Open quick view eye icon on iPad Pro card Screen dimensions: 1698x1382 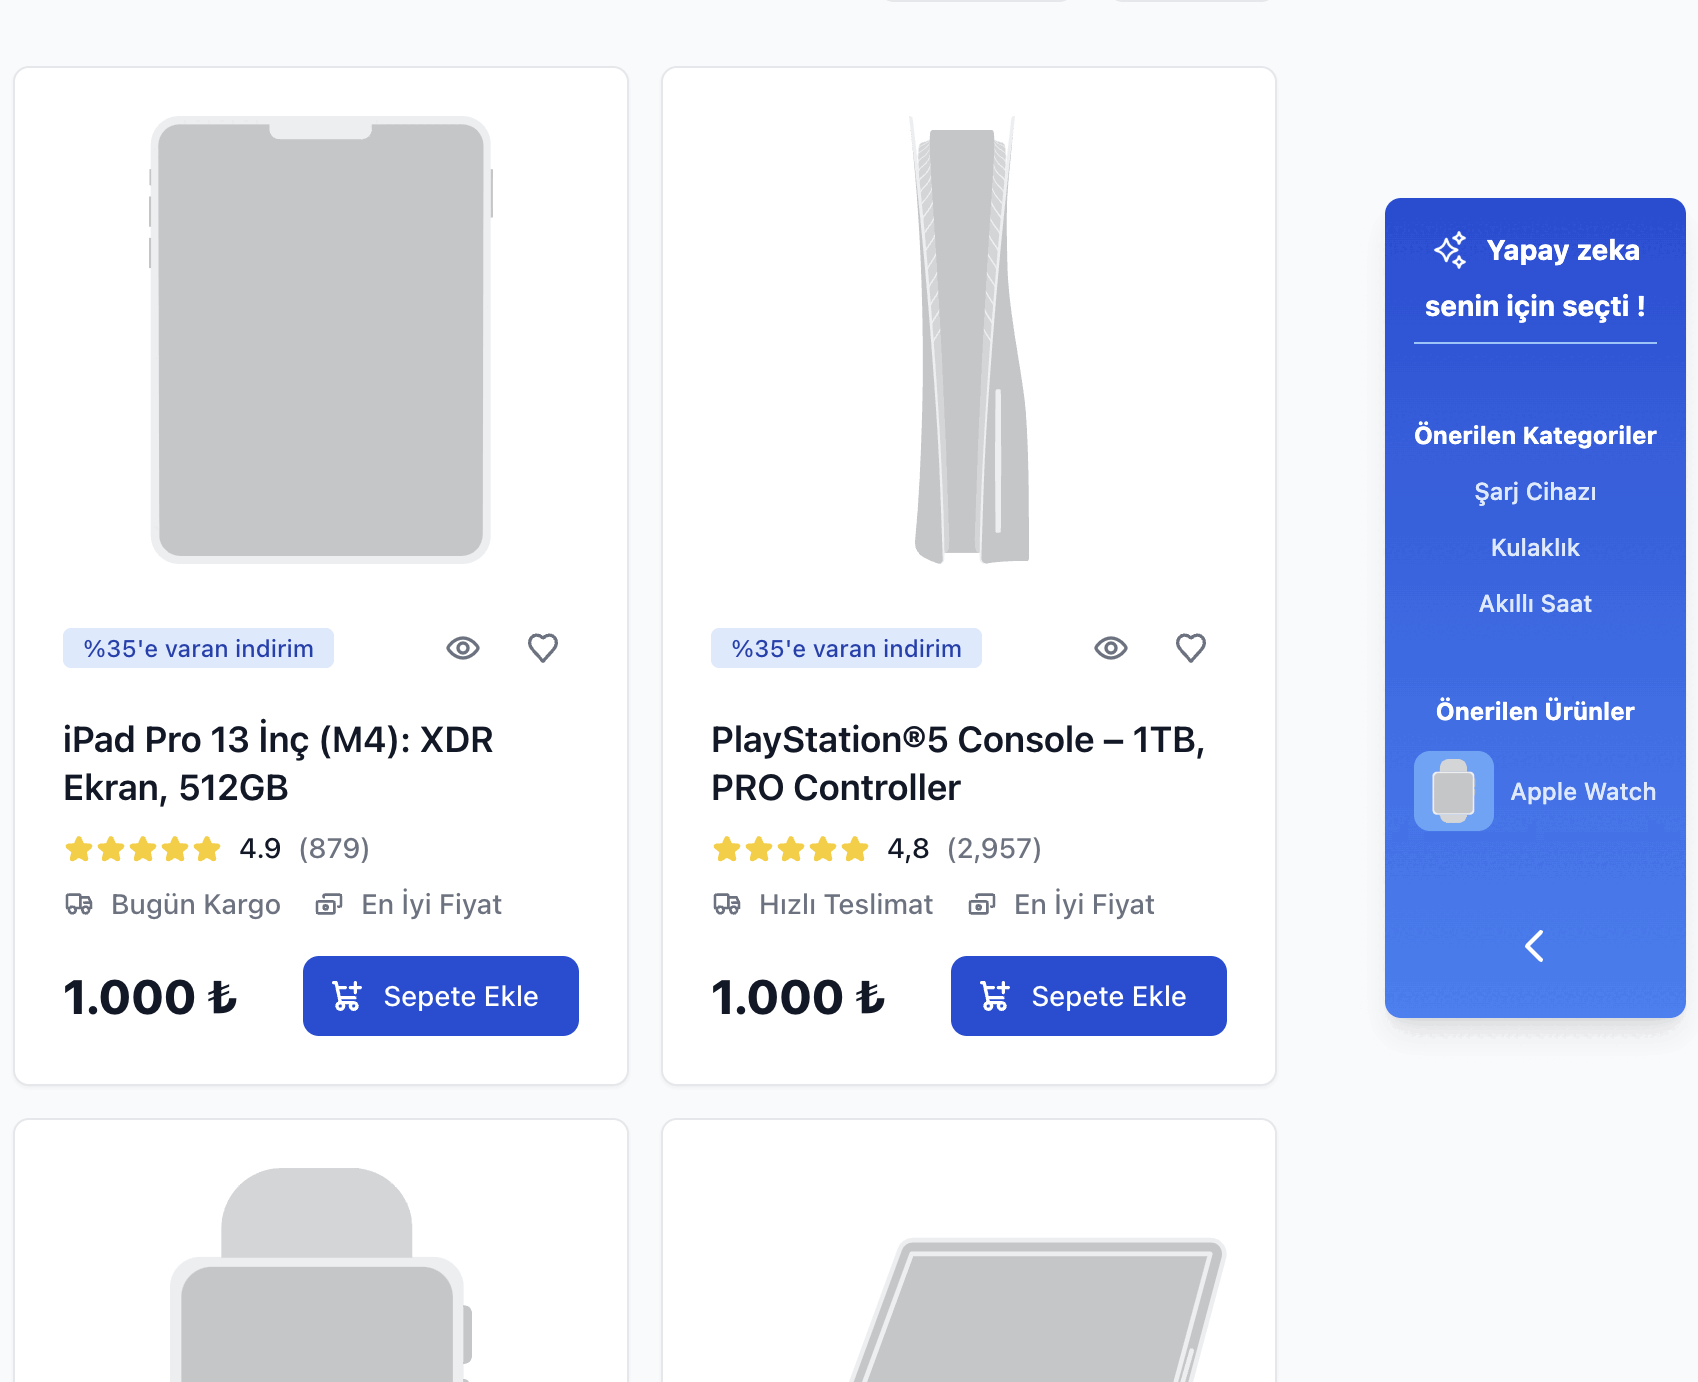point(462,648)
